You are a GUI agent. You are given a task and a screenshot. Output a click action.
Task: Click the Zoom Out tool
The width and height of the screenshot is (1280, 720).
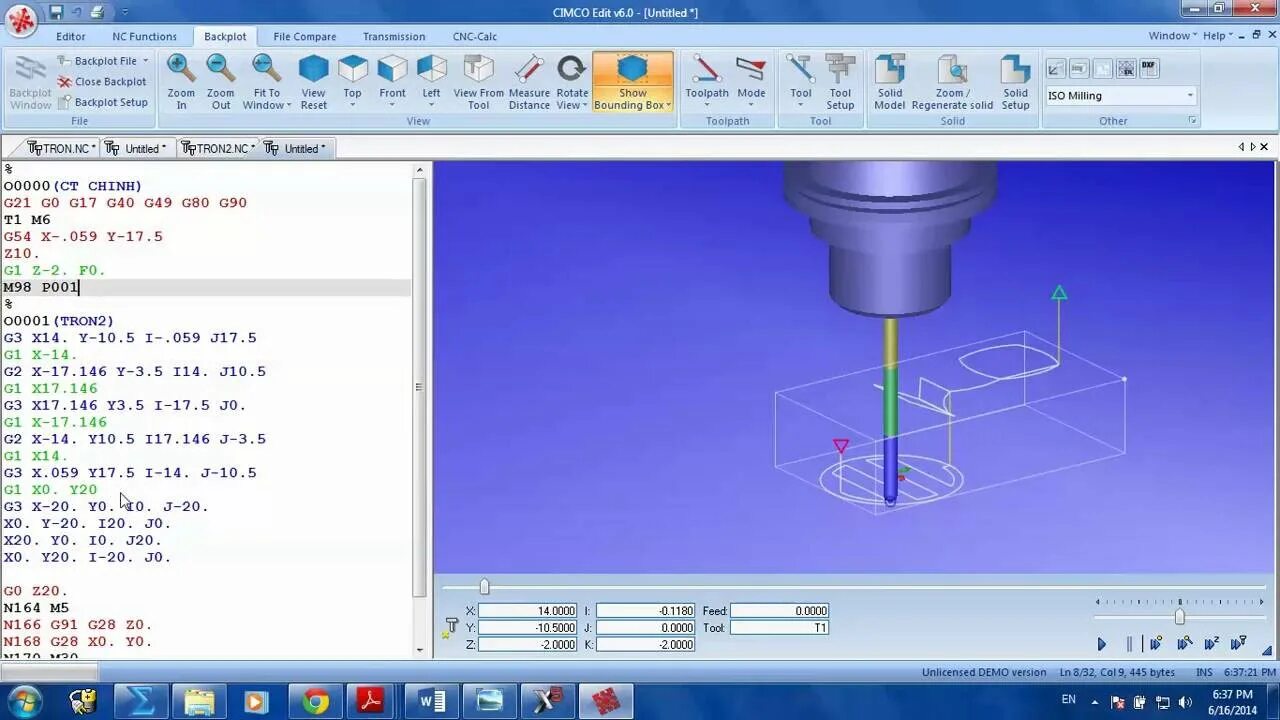[x=221, y=82]
